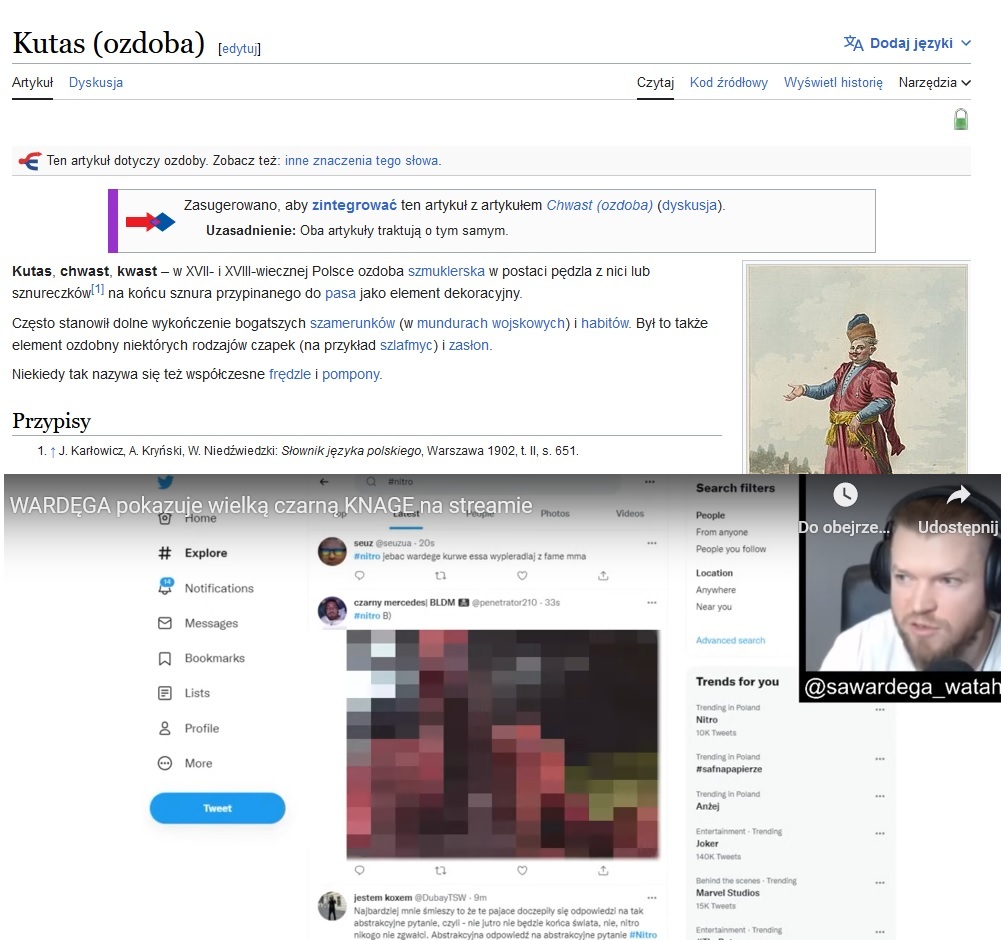Image resolution: width=1001 pixels, height=940 pixels.
Task: Open the Chwast (ozdoba) article link
Action: [599, 206]
